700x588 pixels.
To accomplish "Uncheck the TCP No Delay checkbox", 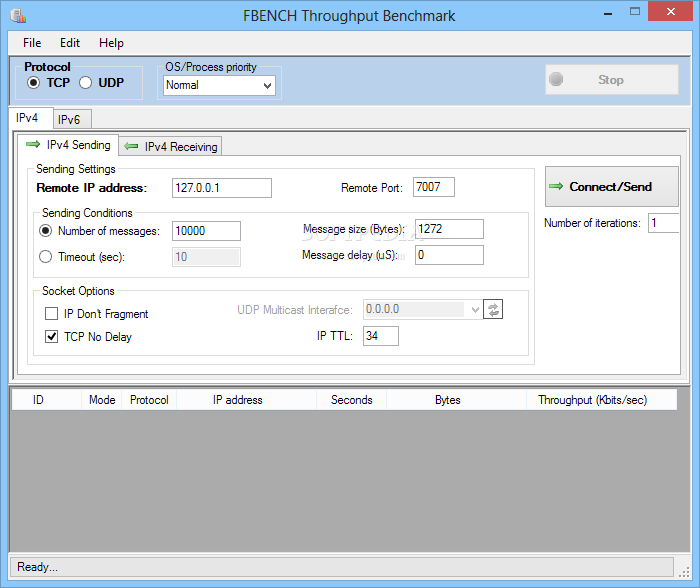I will (x=51, y=337).
